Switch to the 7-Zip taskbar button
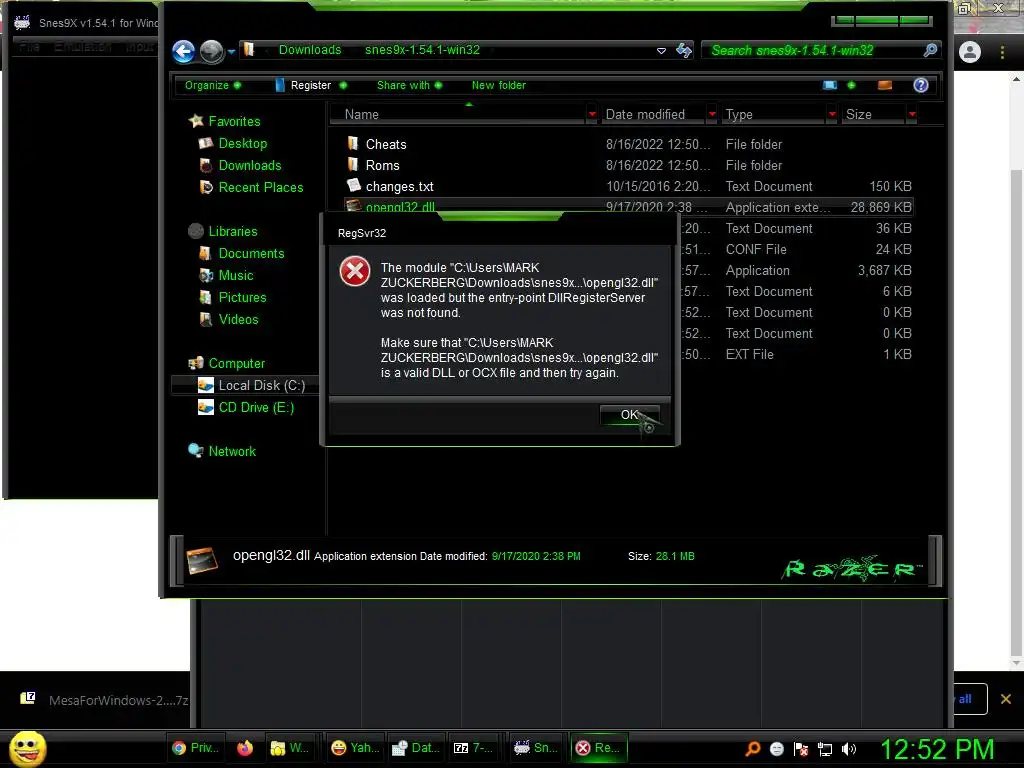 (x=473, y=748)
